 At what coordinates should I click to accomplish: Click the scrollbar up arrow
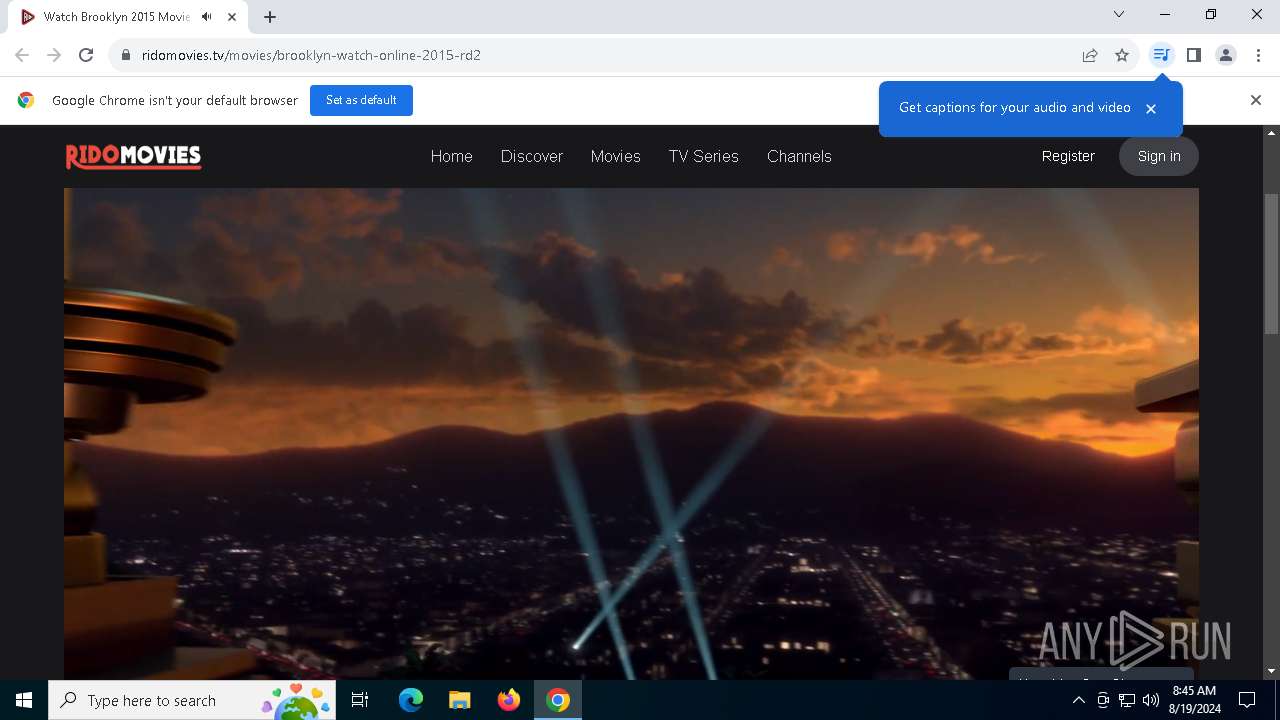[1271, 132]
